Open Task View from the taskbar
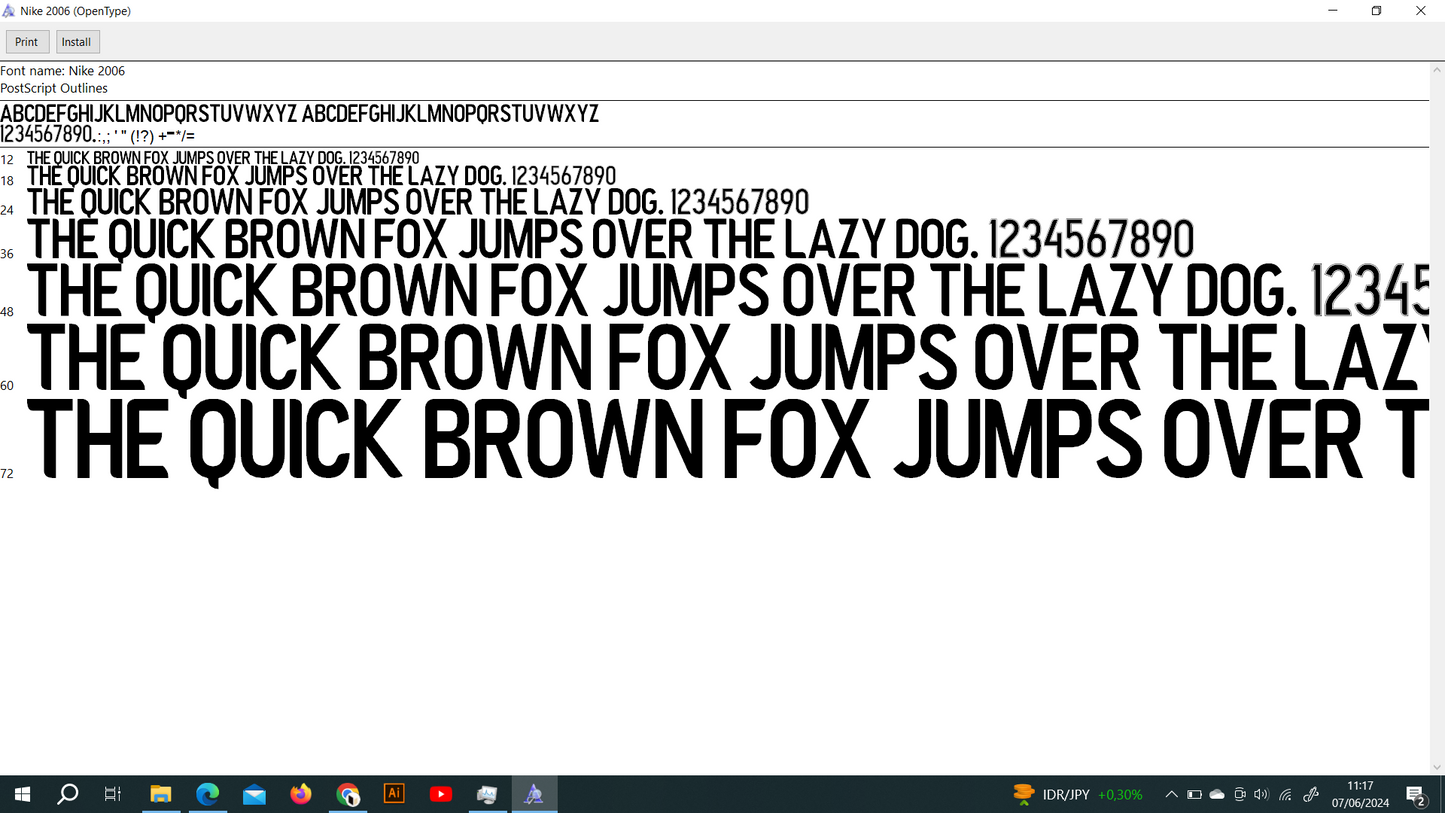The width and height of the screenshot is (1445, 813). pyautogui.click(x=112, y=793)
